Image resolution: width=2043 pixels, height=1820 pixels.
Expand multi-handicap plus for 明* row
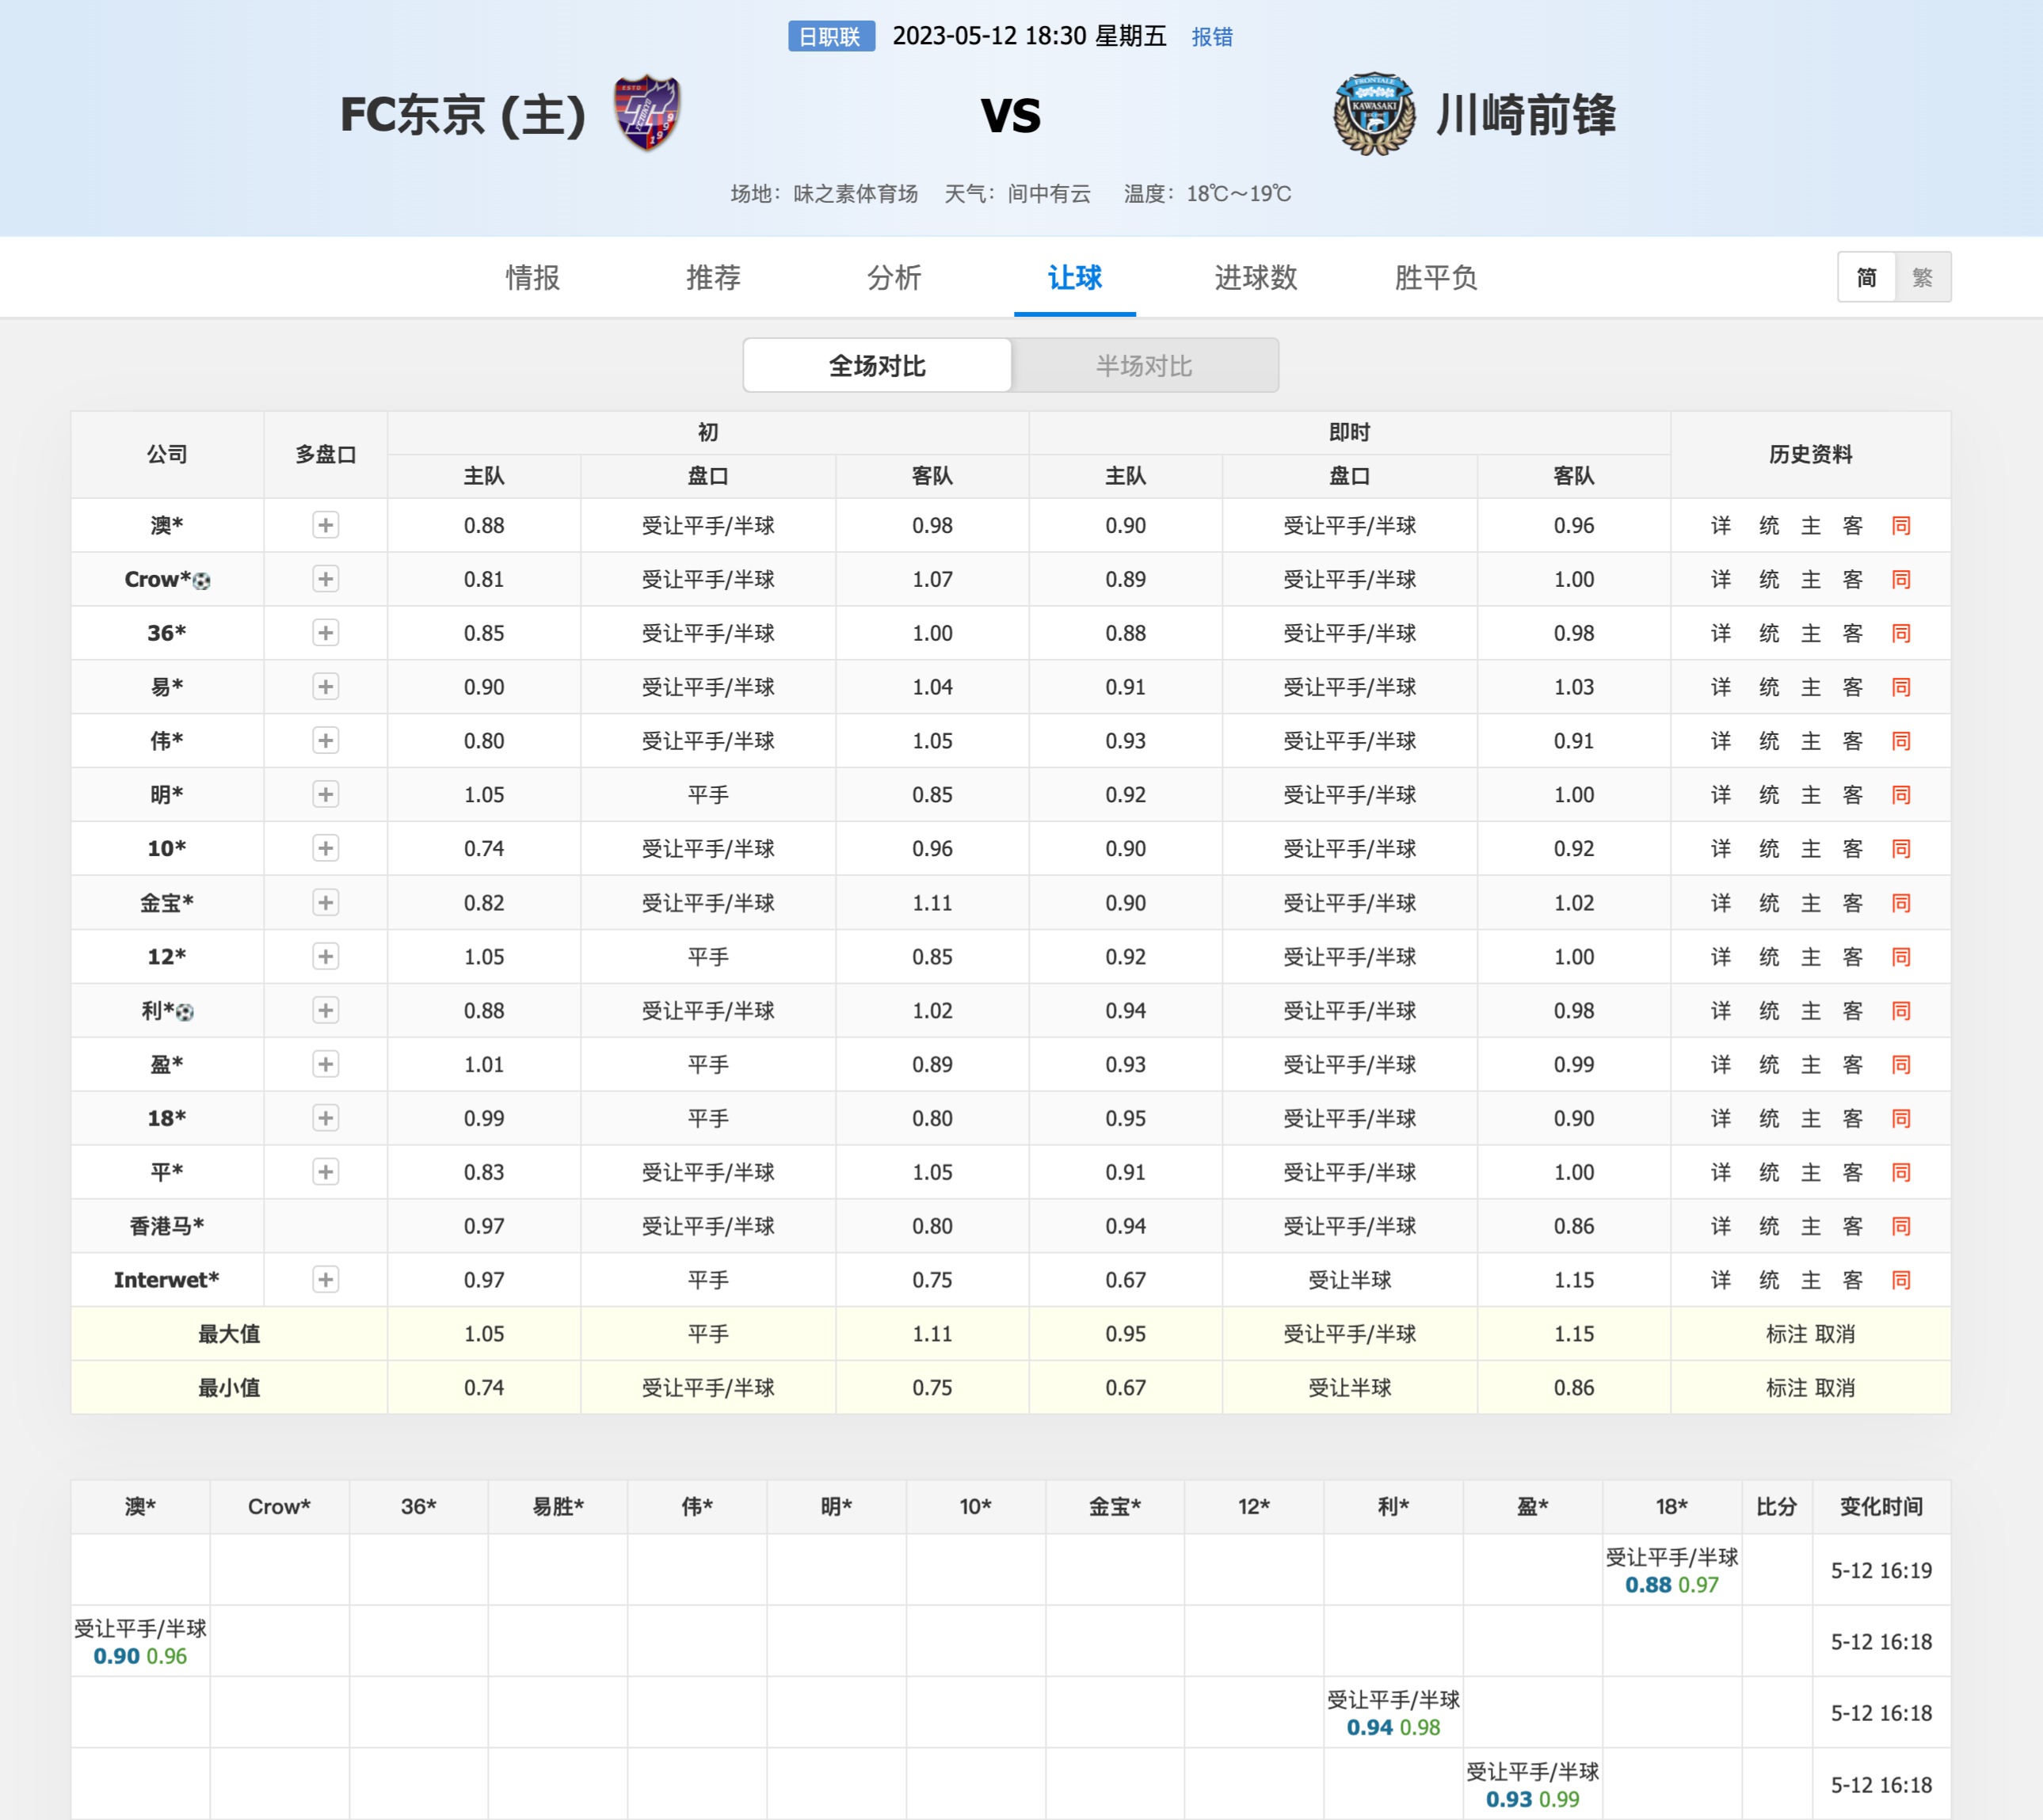click(325, 795)
